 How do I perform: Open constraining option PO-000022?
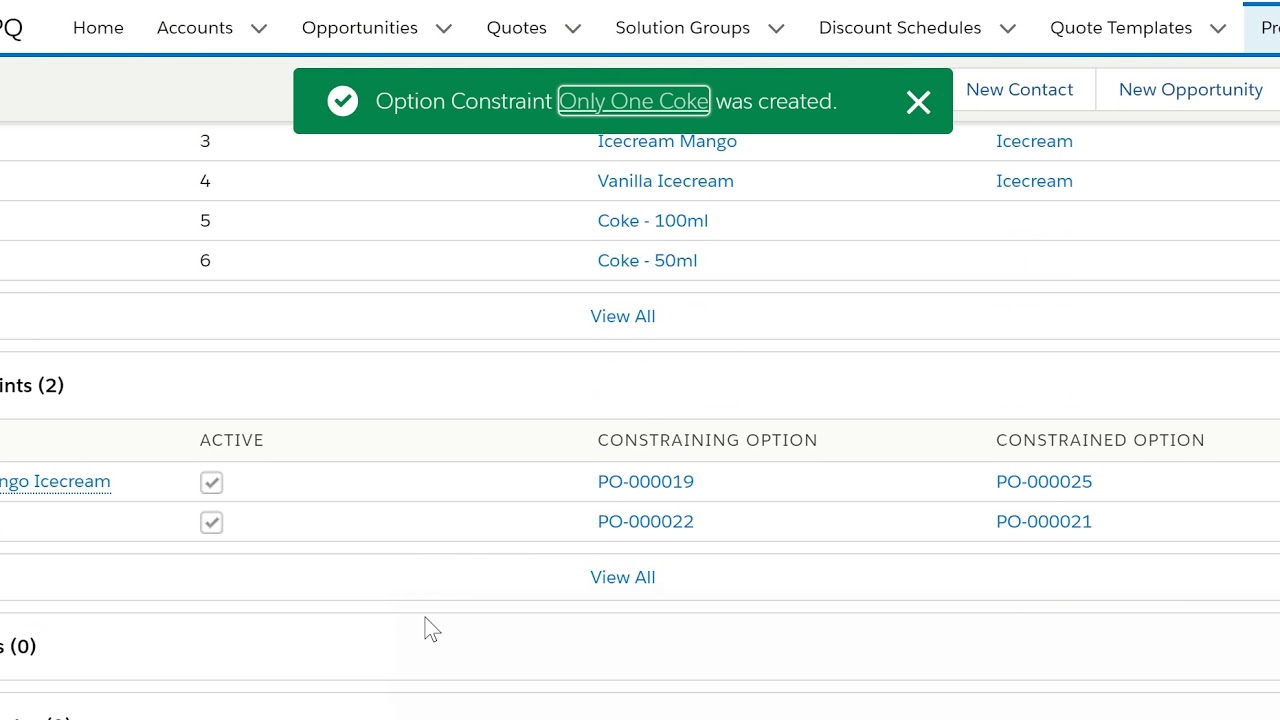(646, 522)
